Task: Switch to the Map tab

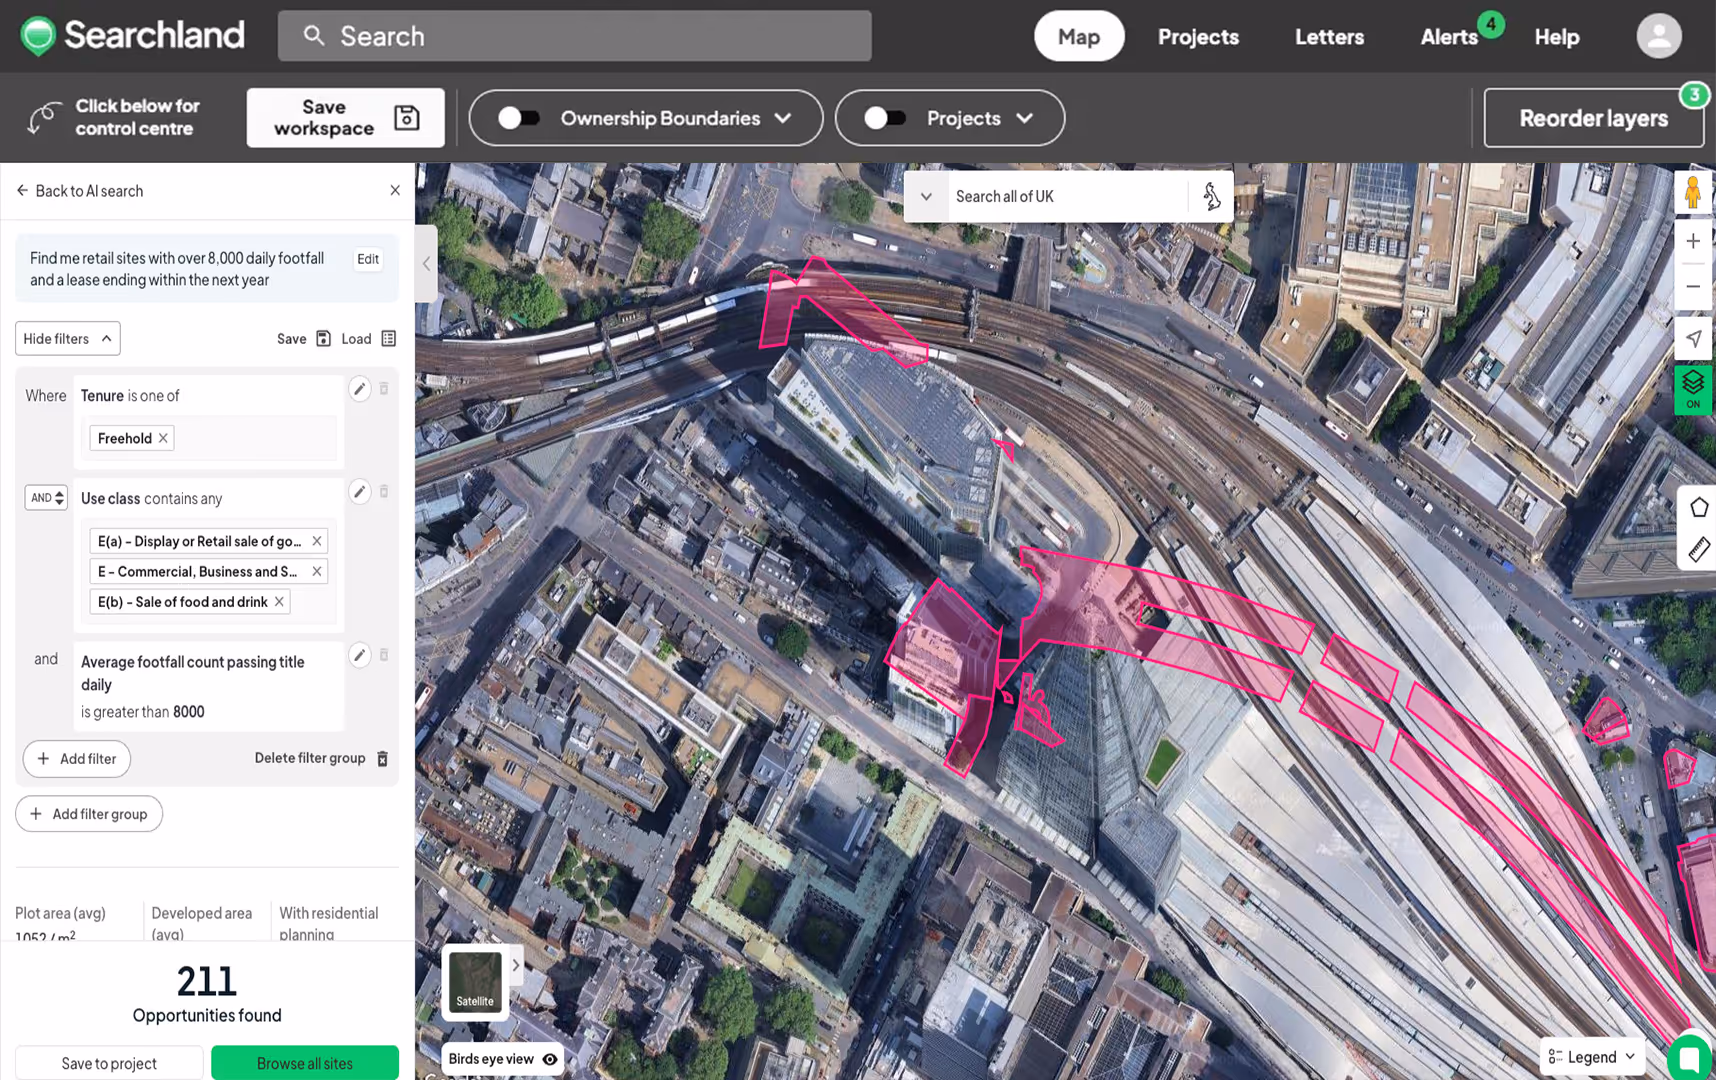Action: click(x=1079, y=35)
